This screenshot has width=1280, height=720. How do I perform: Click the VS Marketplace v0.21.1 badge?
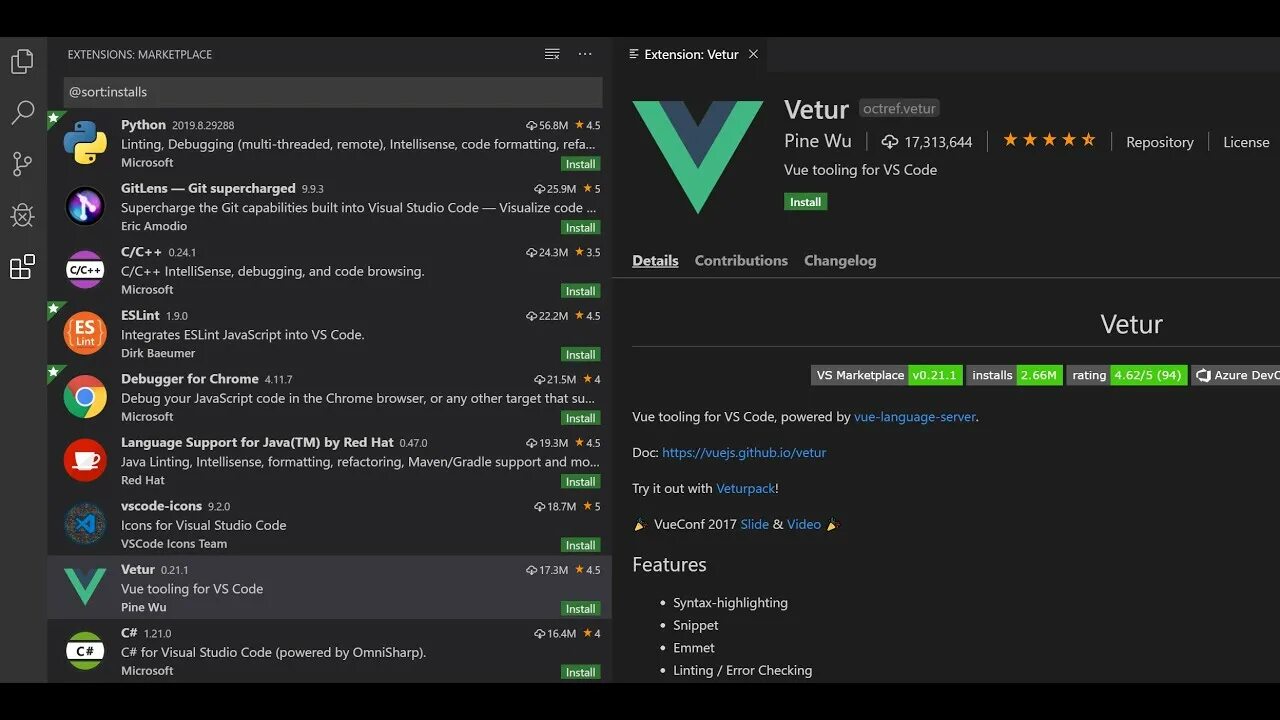tap(887, 375)
